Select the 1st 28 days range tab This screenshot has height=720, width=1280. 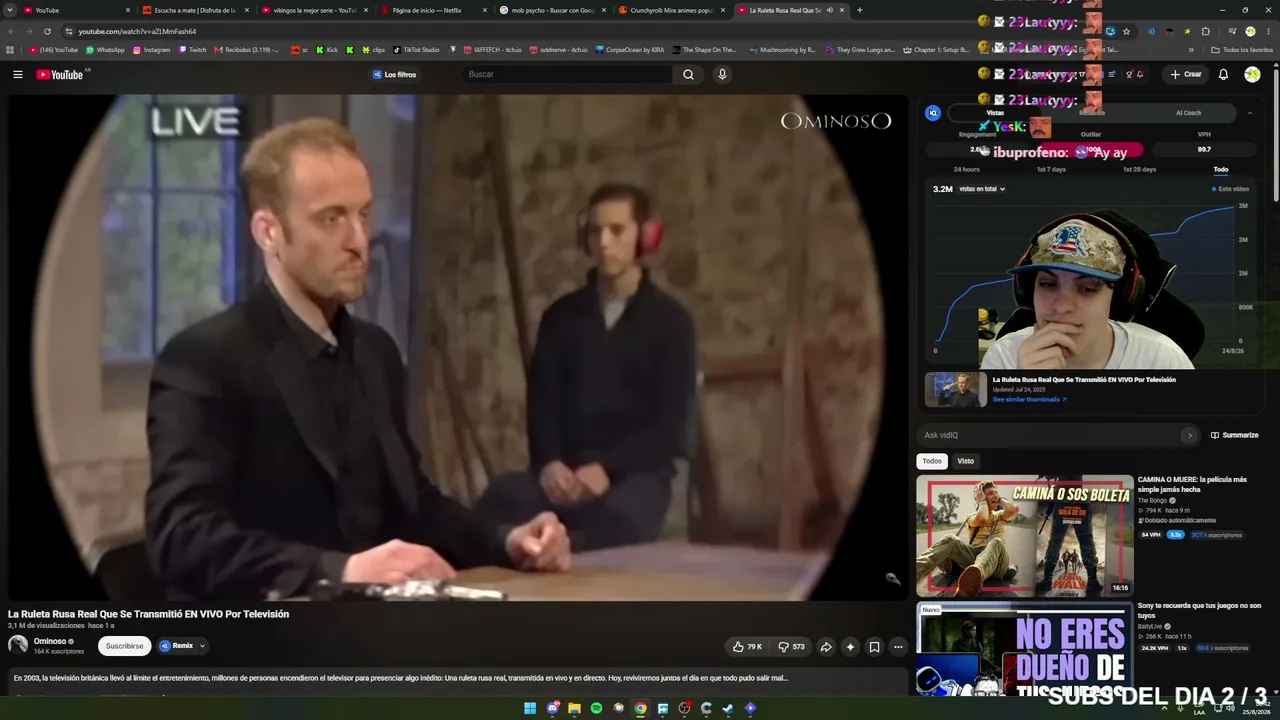(x=1139, y=169)
